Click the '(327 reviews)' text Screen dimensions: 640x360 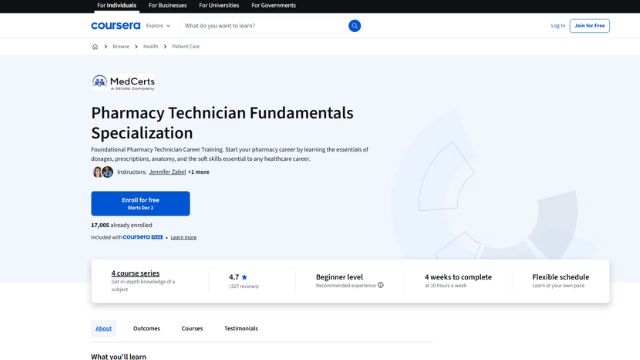[x=244, y=286]
